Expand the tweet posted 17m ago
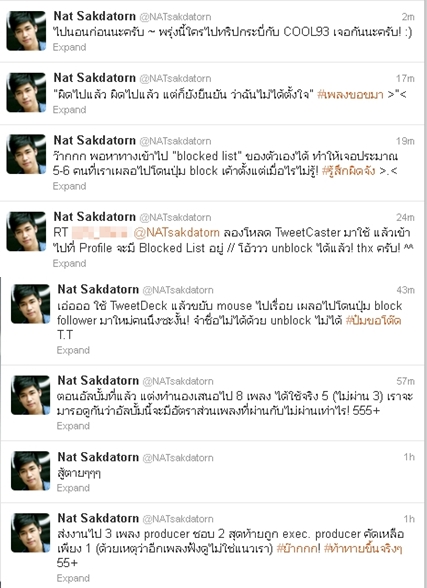427x588 pixels. (x=69, y=110)
